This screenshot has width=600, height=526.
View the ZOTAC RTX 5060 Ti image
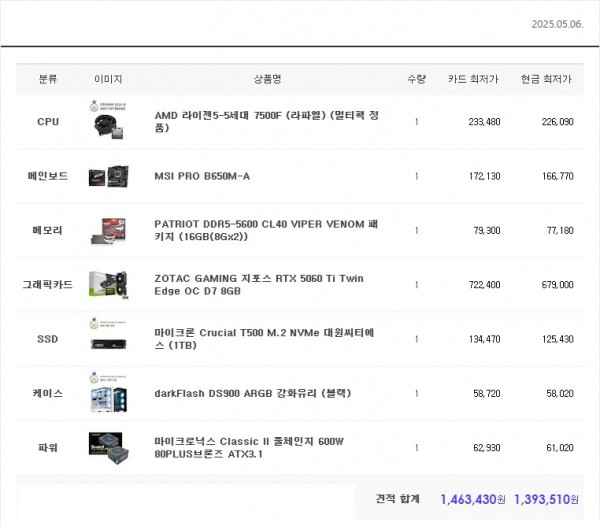pos(108,284)
